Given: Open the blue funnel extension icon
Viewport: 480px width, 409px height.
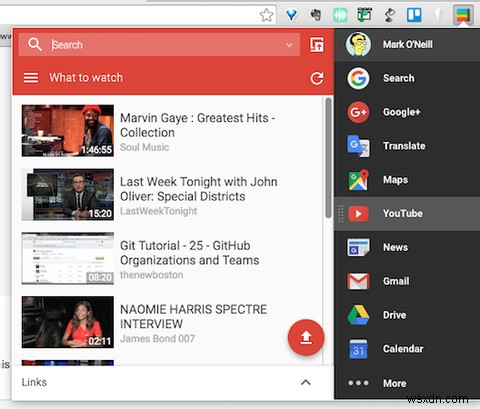Looking at the screenshot, I should [291, 15].
